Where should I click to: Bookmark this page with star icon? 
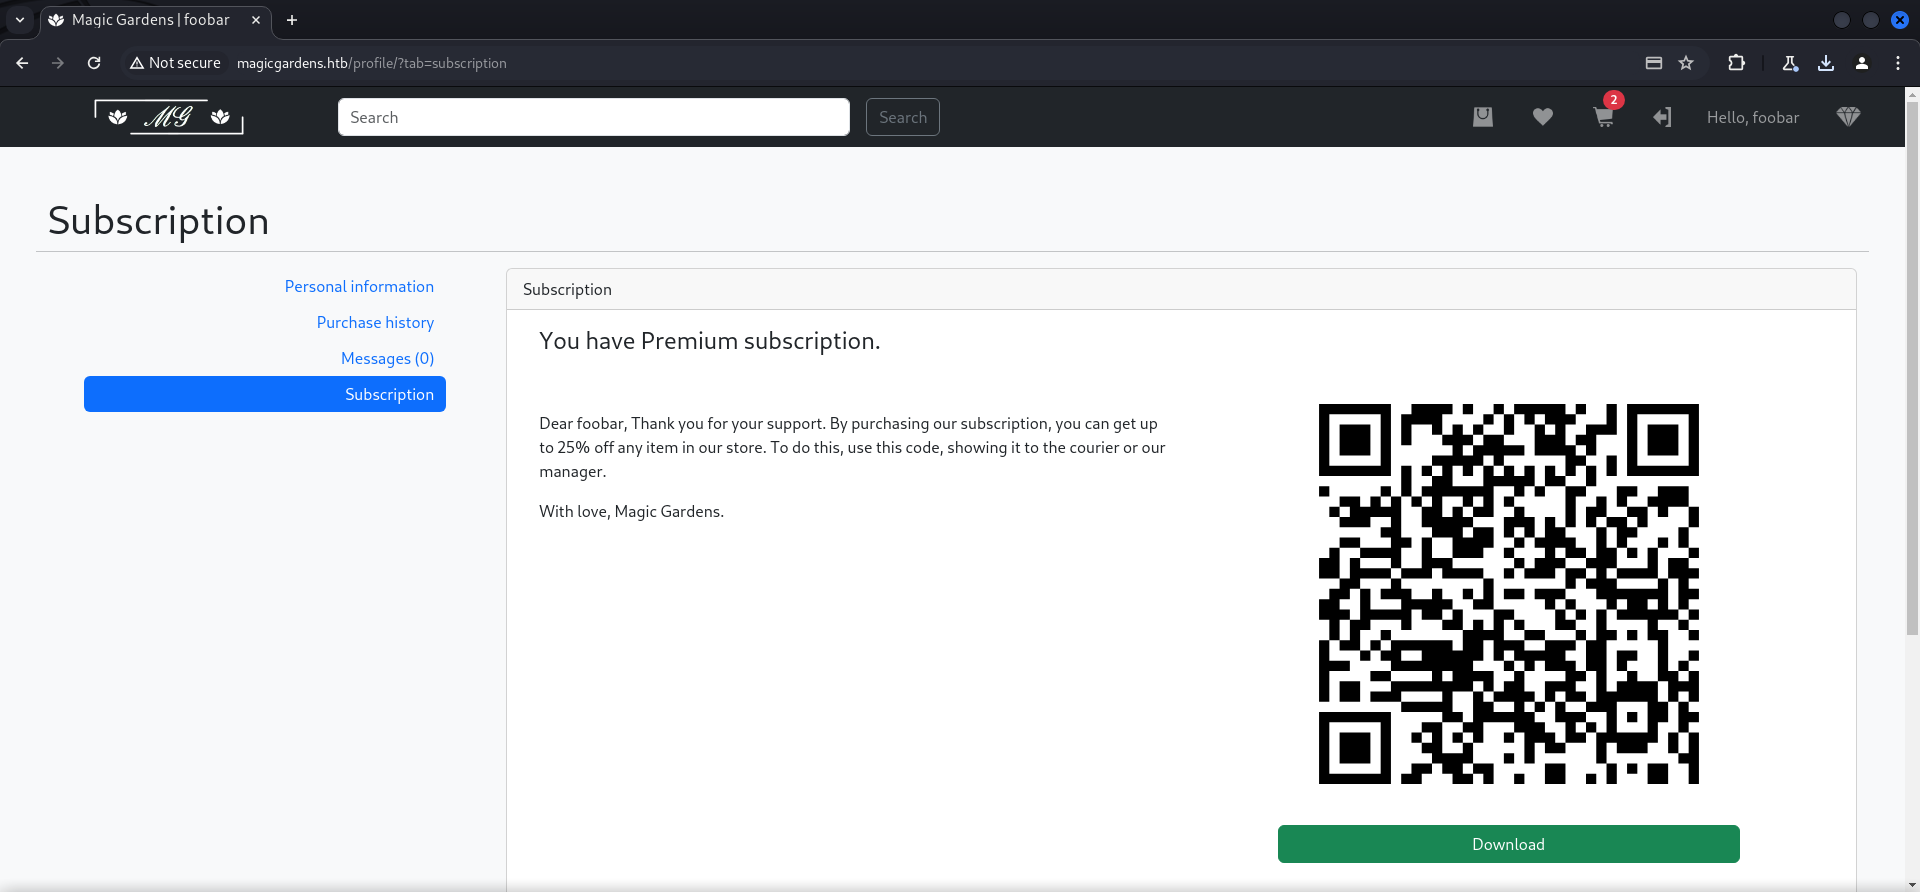click(x=1686, y=63)
